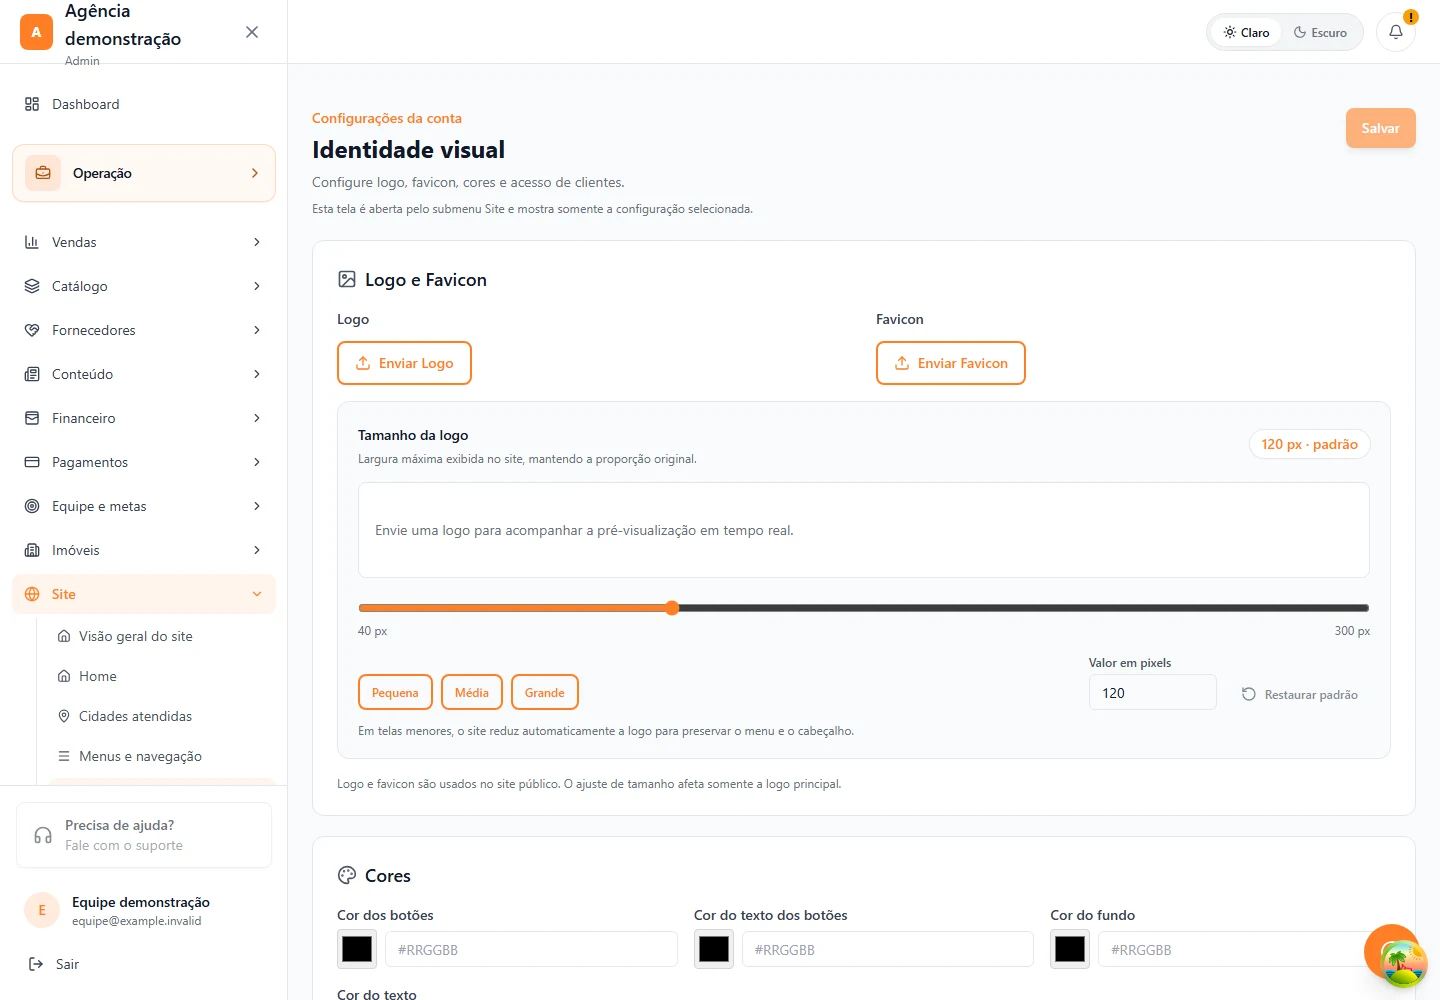This screenshot has height=1000, width=1440.
Task: Select the Grande logo size preset
Action: coord(545,692)
